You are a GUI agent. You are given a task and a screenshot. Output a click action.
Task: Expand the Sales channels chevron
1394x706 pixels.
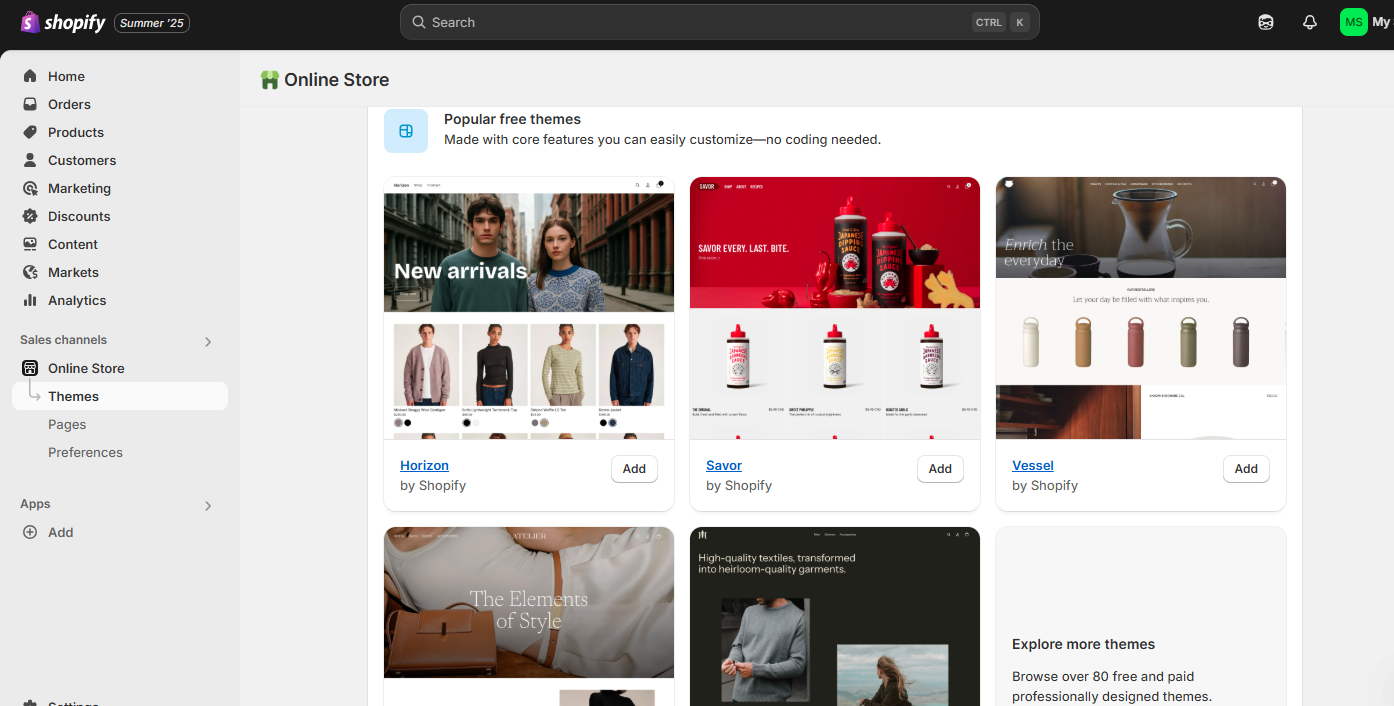tap(208, 342)
